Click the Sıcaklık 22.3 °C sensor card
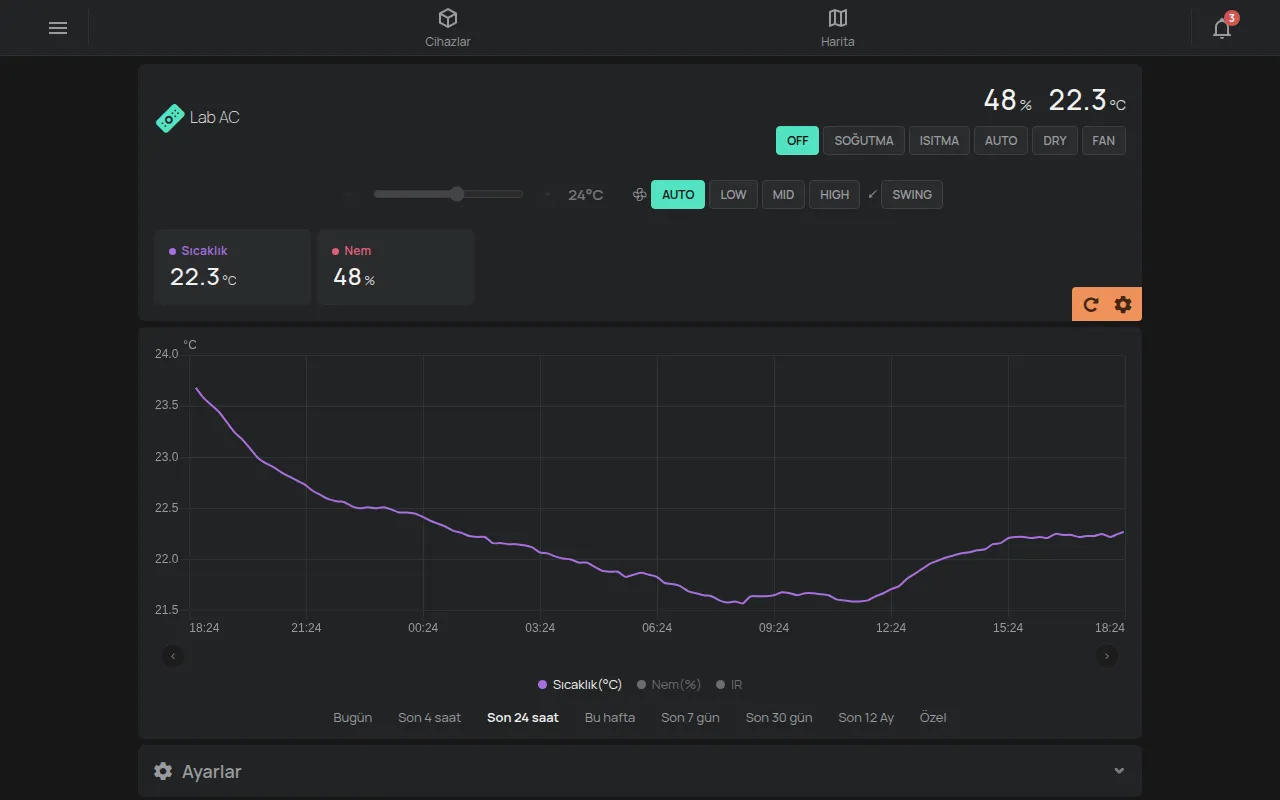The image size is (1280, 800). pos(232,267)
